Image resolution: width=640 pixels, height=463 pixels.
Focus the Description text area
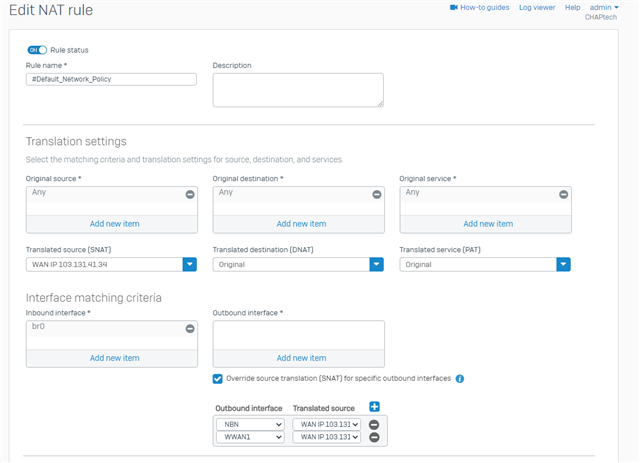[x=298, y=90]
